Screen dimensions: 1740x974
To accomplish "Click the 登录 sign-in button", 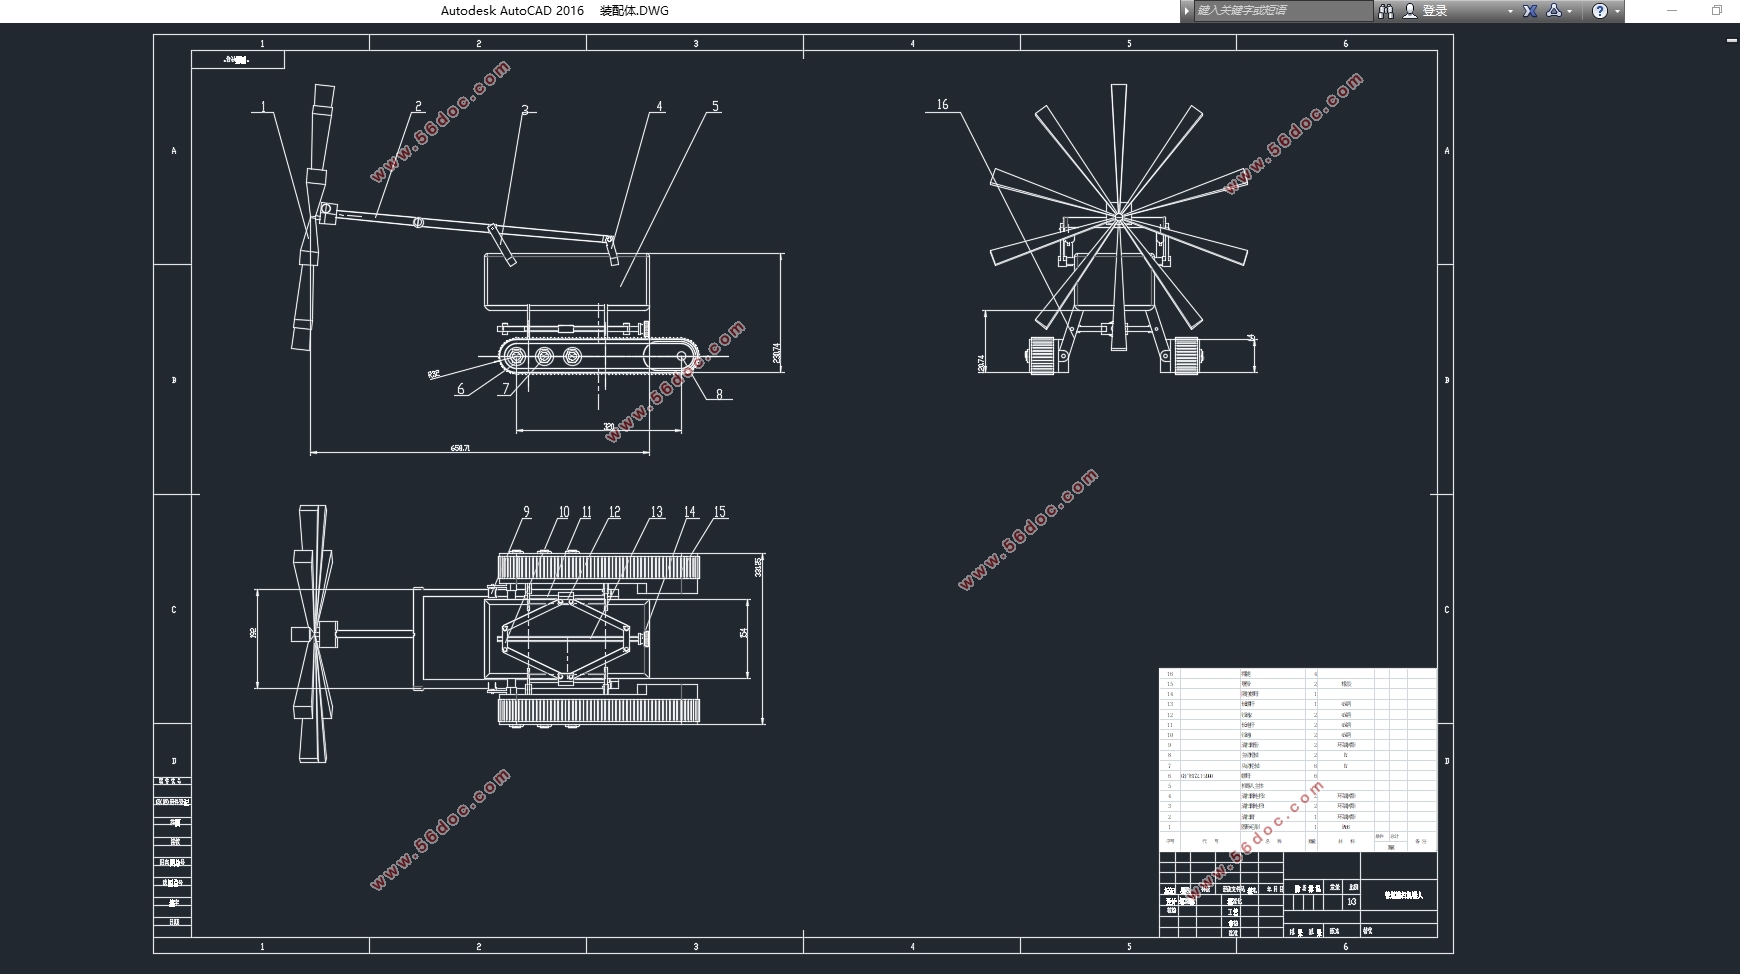I will 1435,11.
